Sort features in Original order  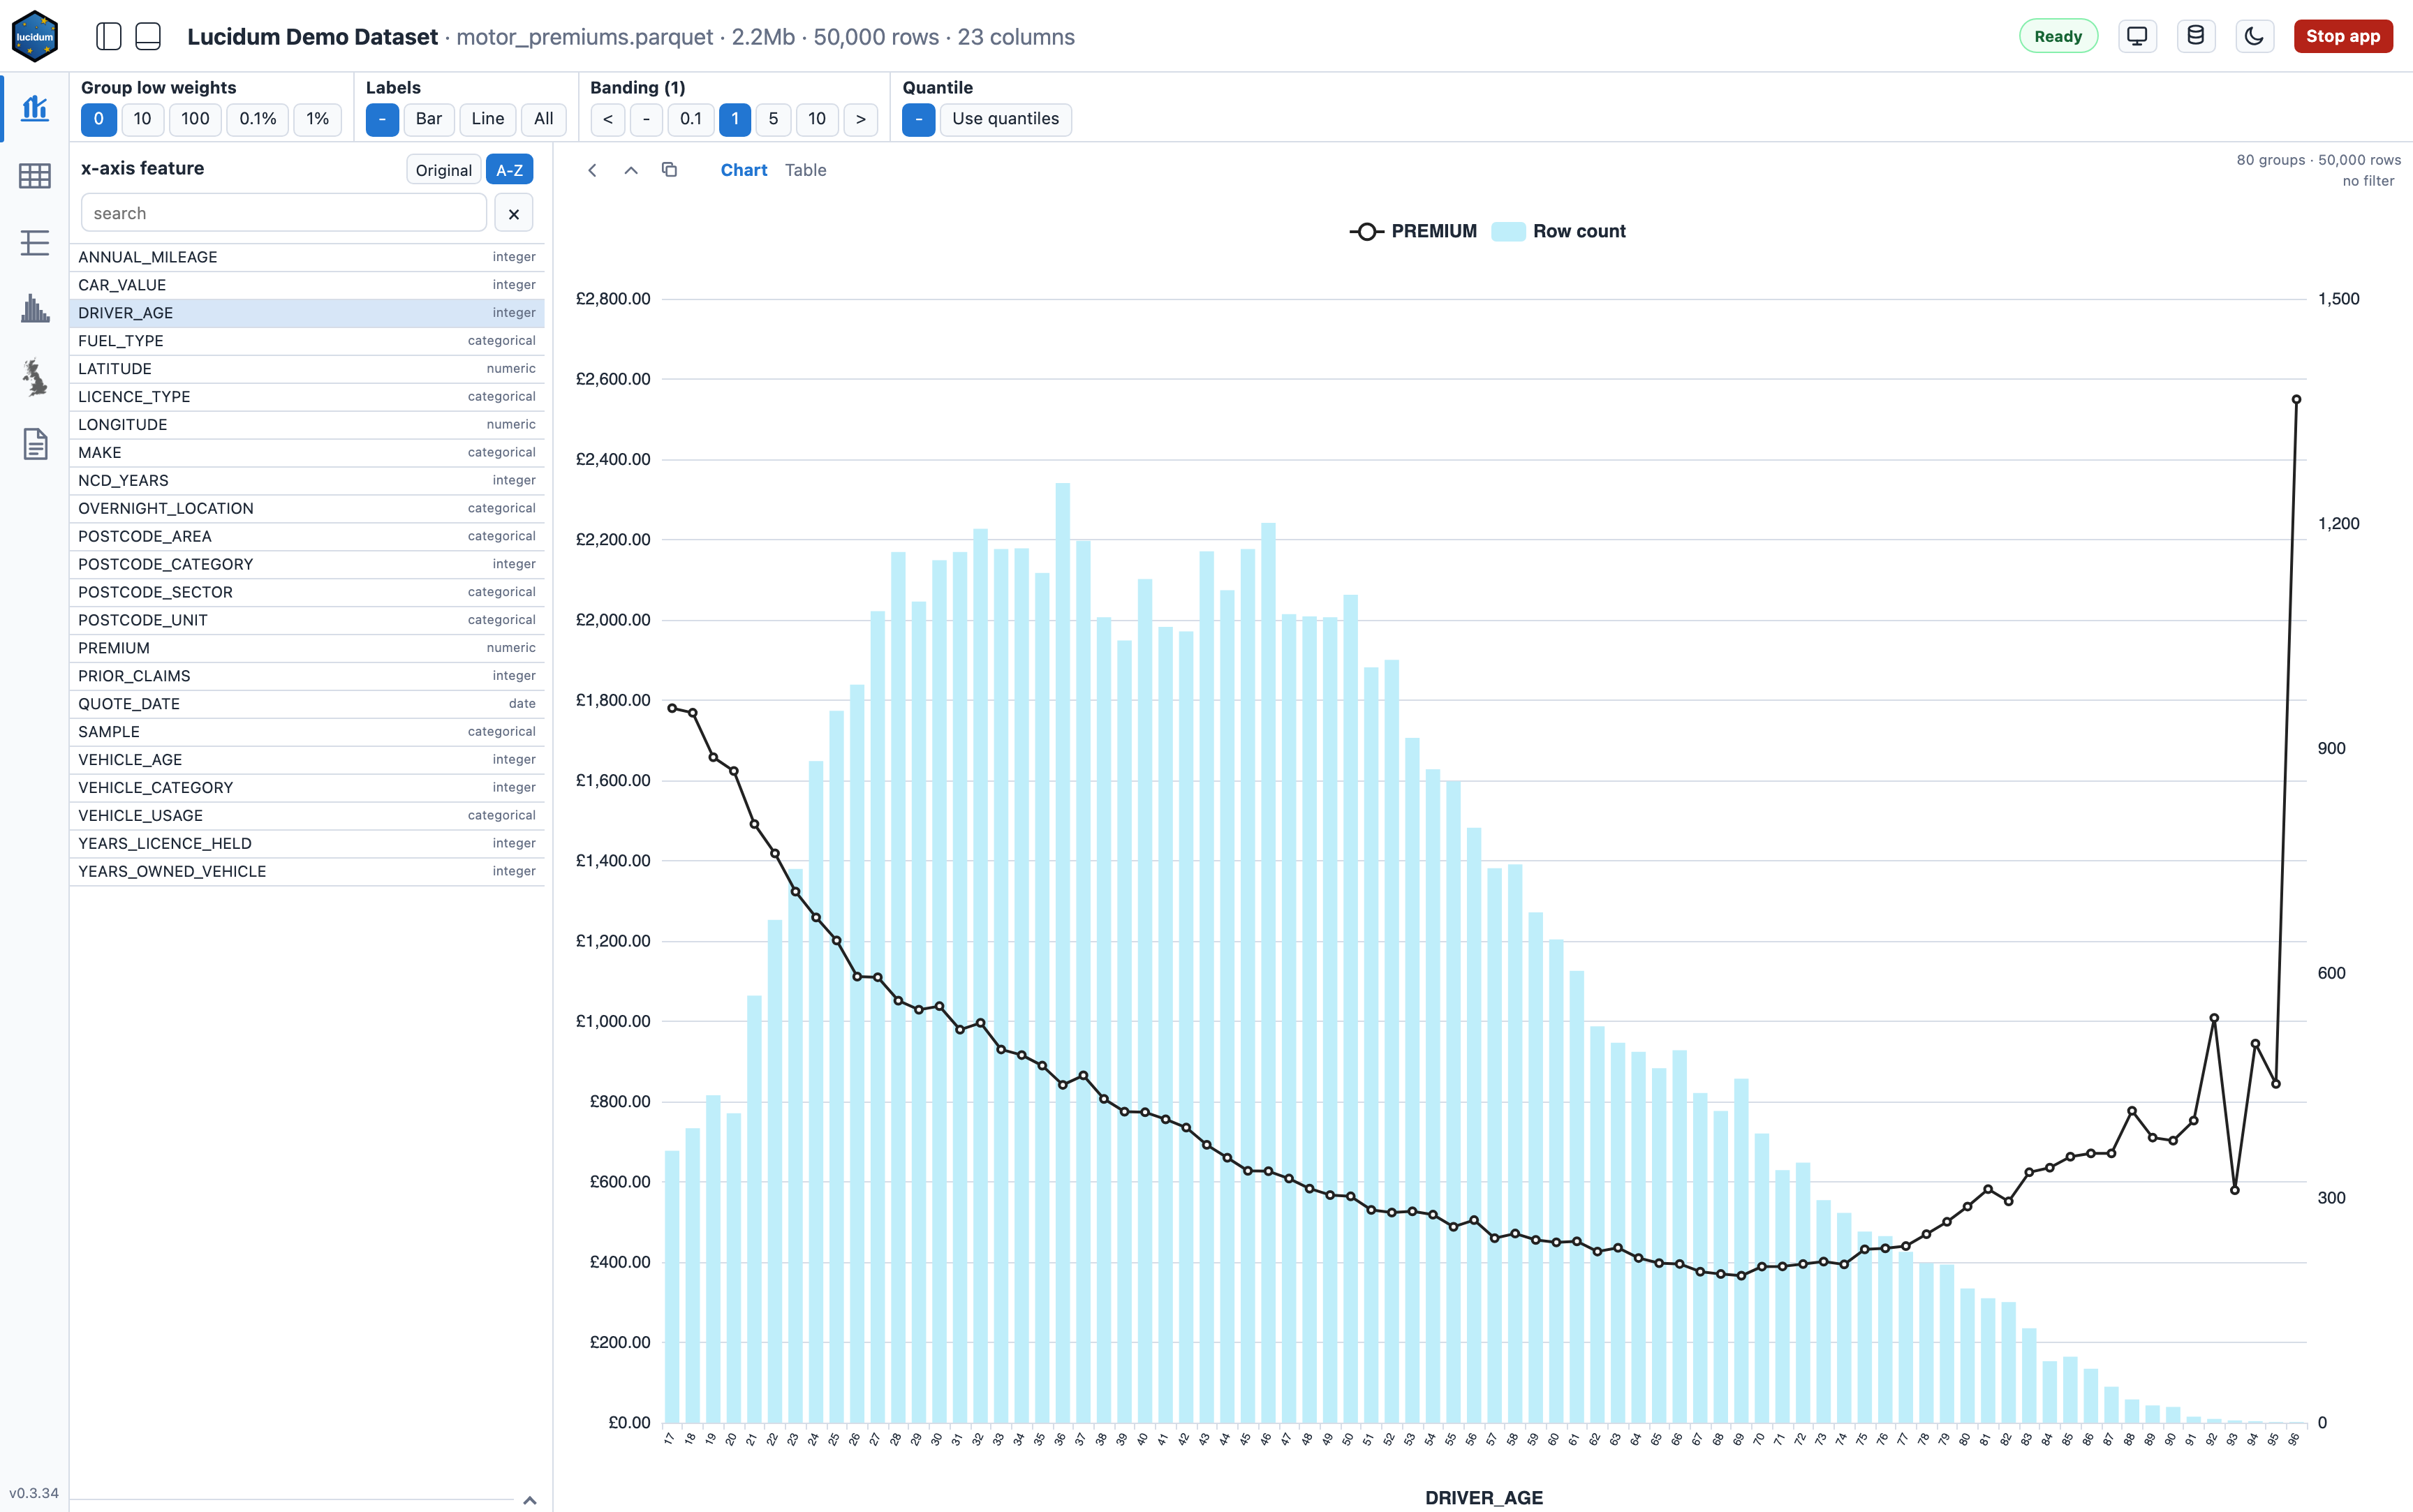[x=444, y=170]
